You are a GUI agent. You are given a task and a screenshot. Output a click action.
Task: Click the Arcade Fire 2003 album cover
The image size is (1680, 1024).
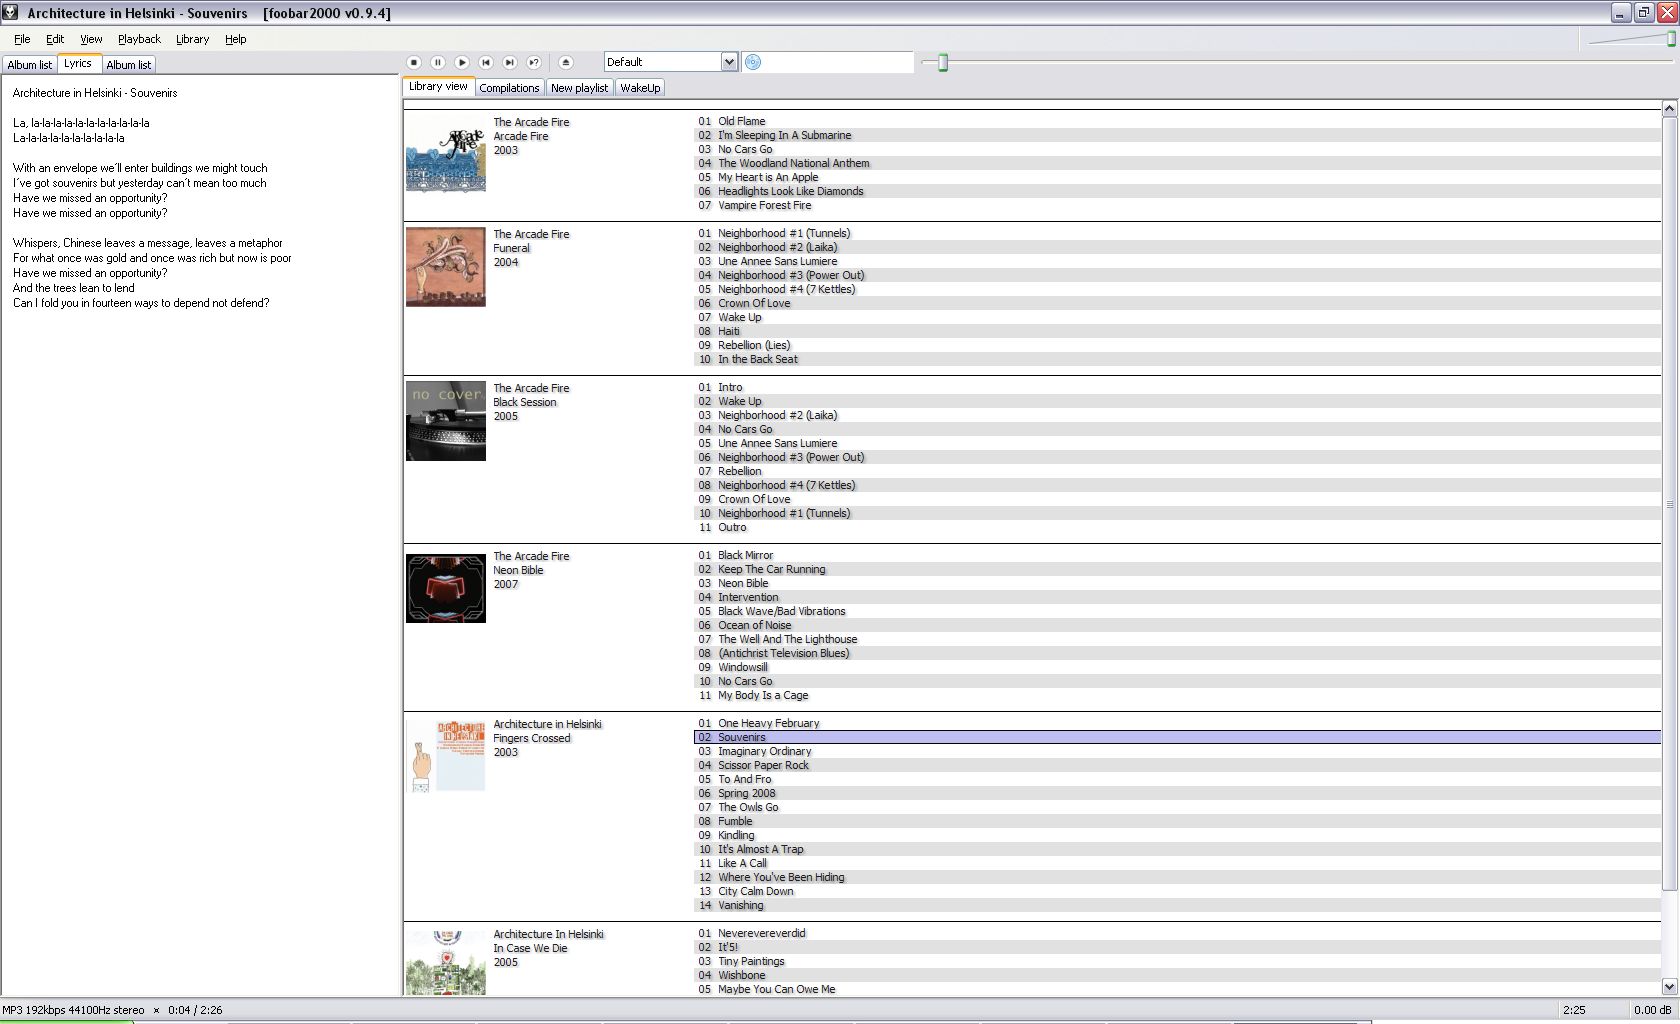pyautogui.click(x=446, y=152)
